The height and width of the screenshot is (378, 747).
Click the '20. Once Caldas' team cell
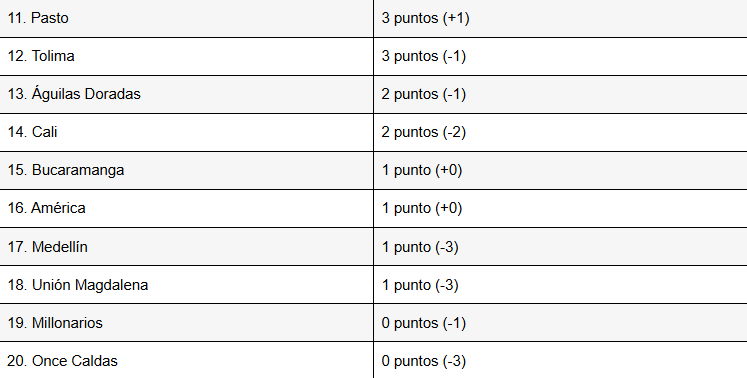pyautogui.click(x=186, y=360)
